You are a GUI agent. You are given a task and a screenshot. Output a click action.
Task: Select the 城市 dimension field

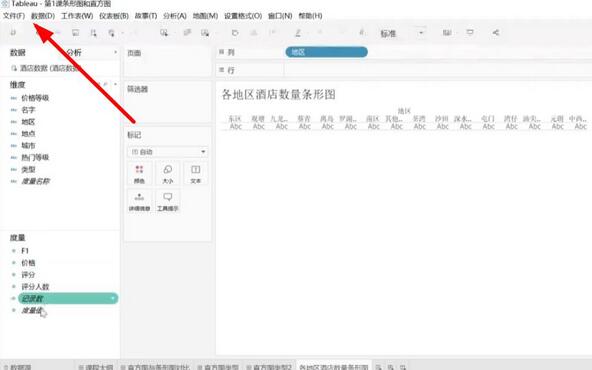click(28, 145)
